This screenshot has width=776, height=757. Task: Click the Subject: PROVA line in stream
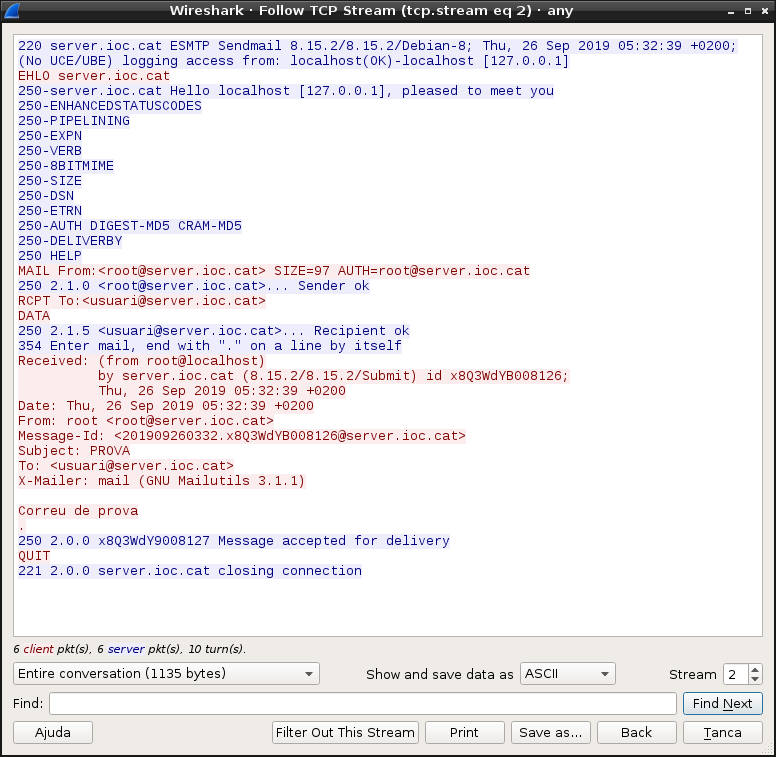tap(74, 451)
